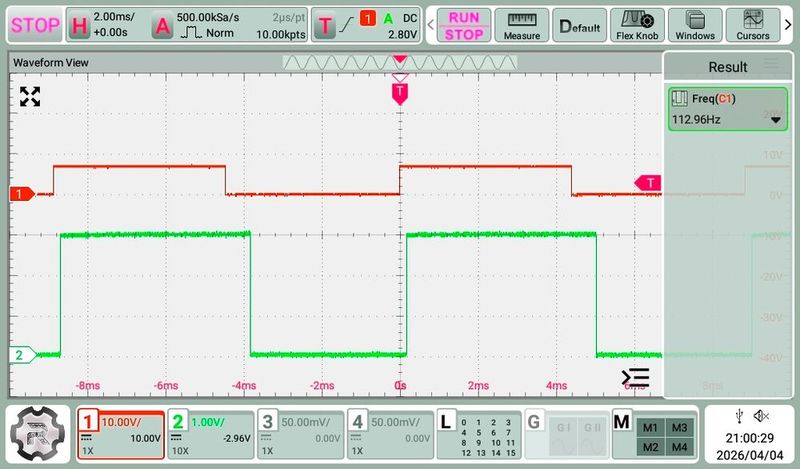
Task: Open the waveform side menu list icon
Action: (635, 378)
